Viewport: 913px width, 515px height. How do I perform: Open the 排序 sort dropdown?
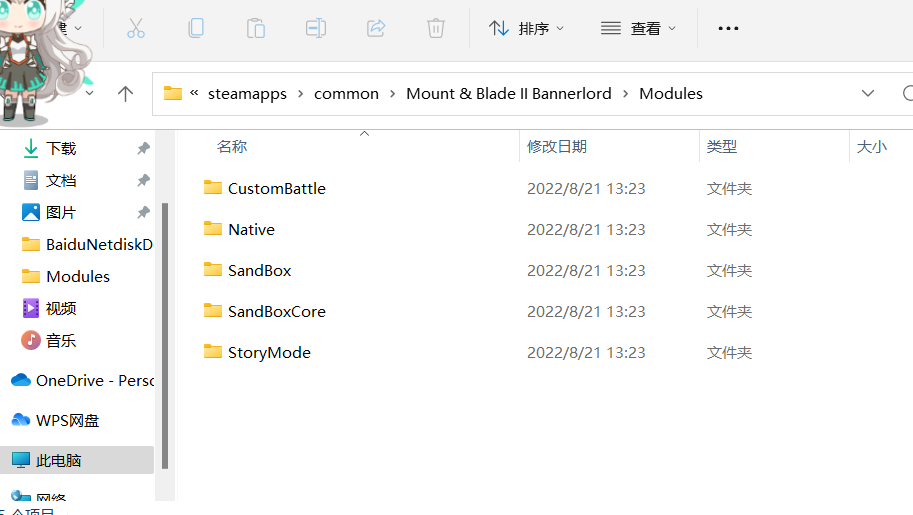click(x=526, y=28)
